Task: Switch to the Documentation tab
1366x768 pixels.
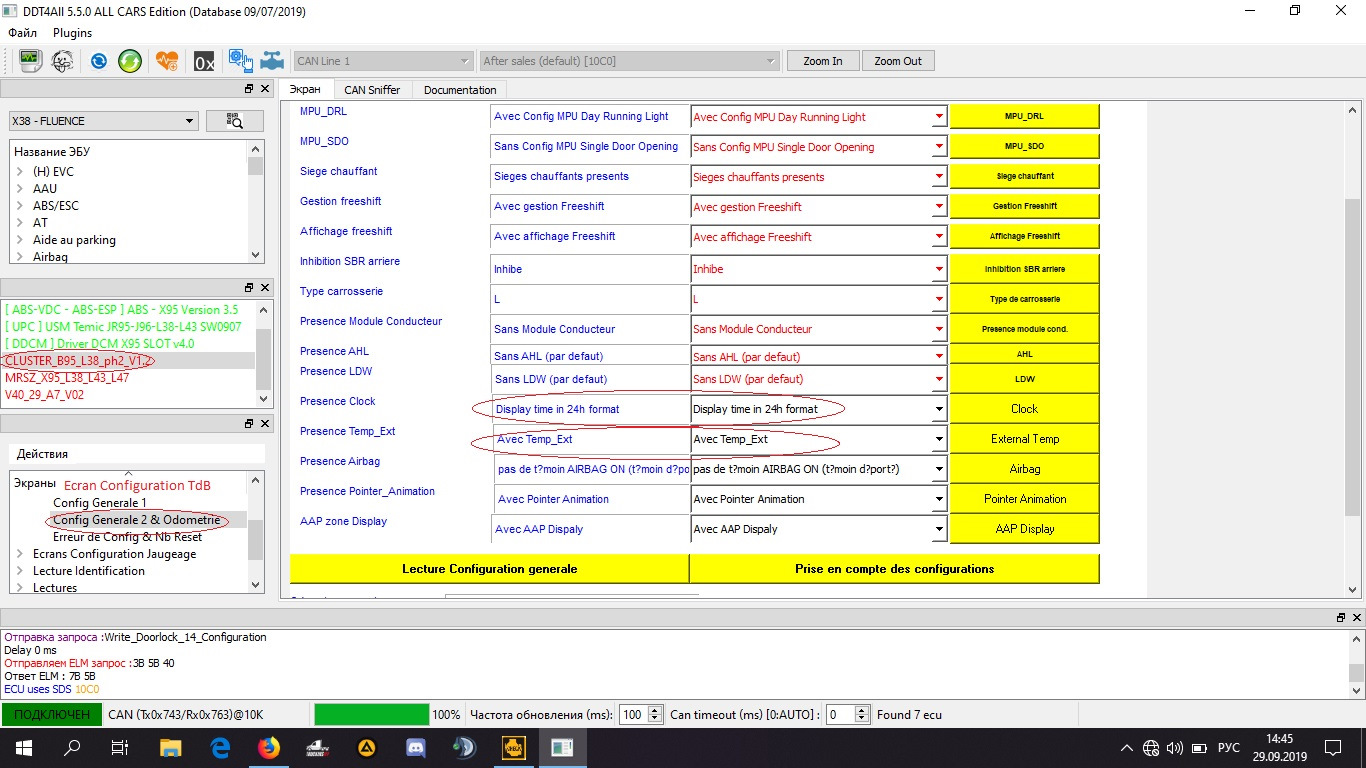Action: coord(460,90)
